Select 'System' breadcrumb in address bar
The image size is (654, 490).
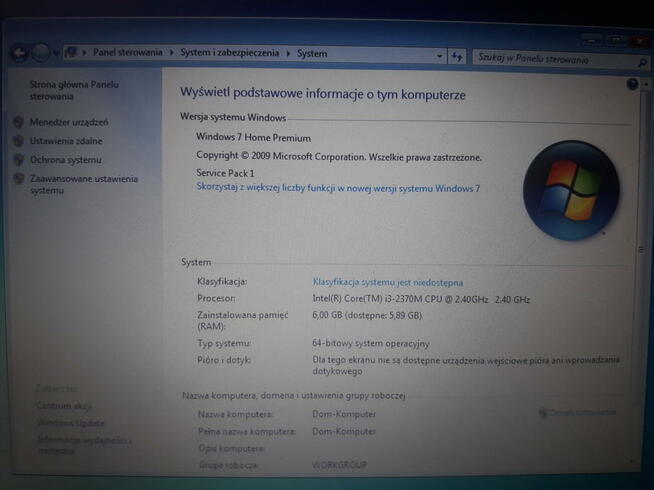(x=312, y=54)
